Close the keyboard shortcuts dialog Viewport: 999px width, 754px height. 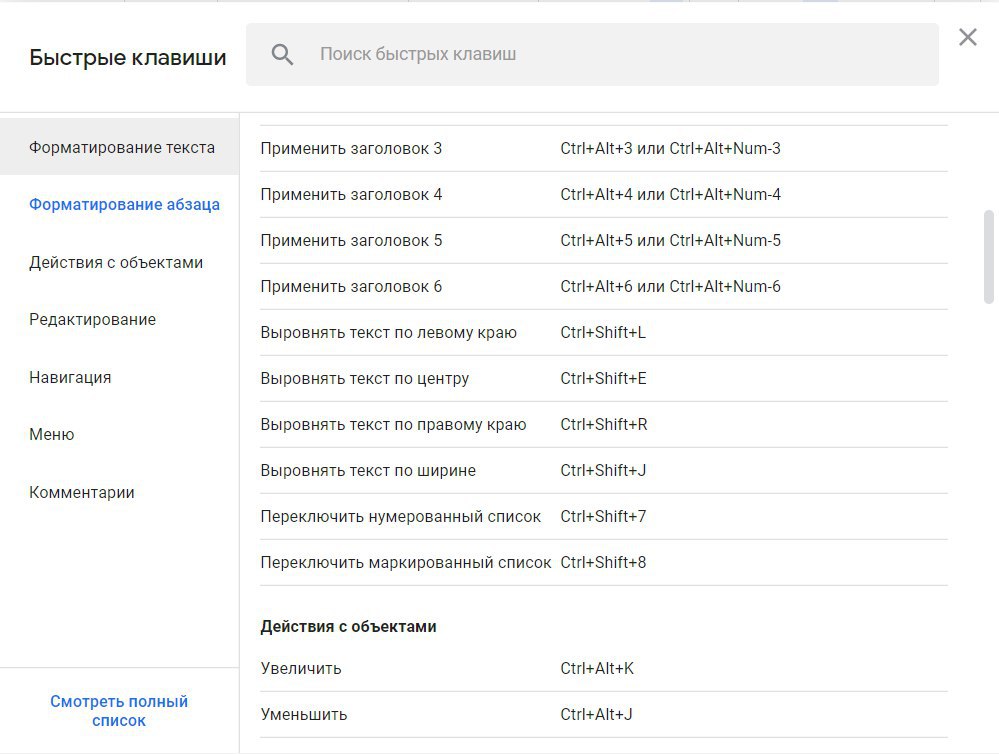(967, 38)
